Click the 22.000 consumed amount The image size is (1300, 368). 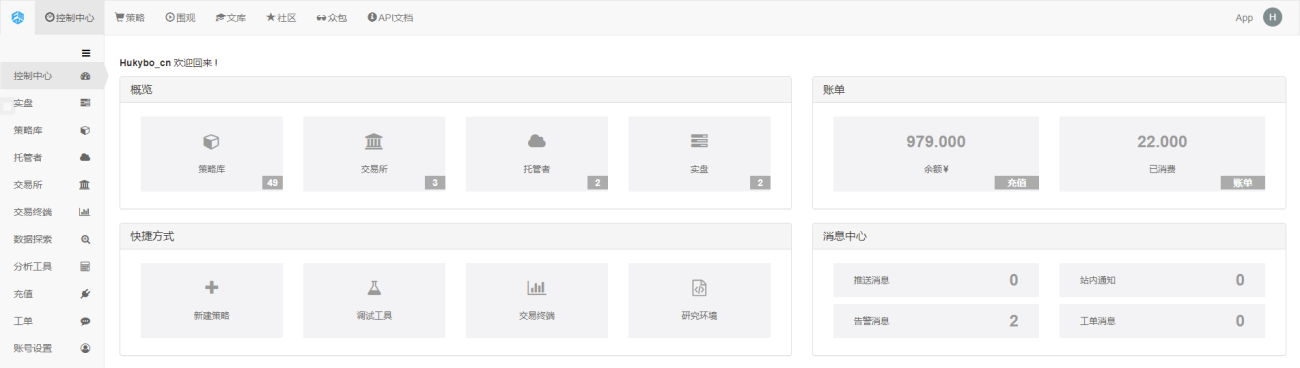1162,142
